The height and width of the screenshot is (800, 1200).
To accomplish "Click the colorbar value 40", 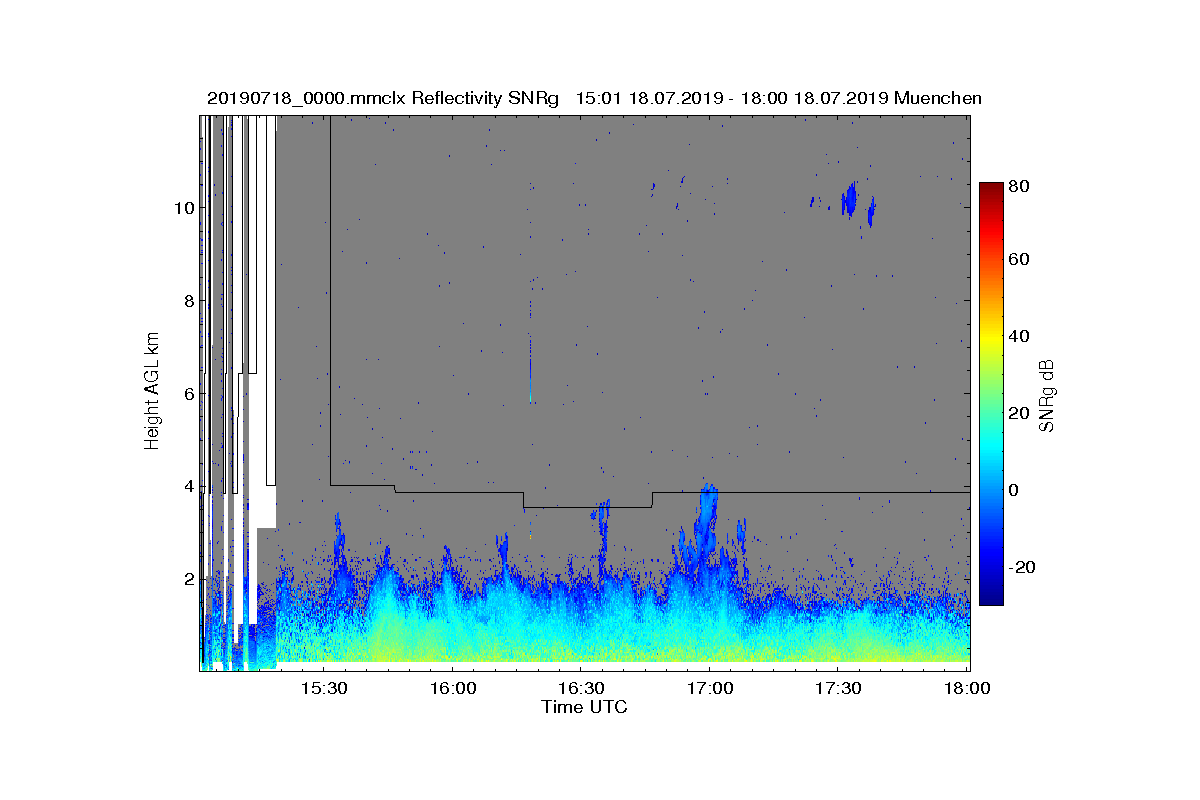I will (1020, 336).
